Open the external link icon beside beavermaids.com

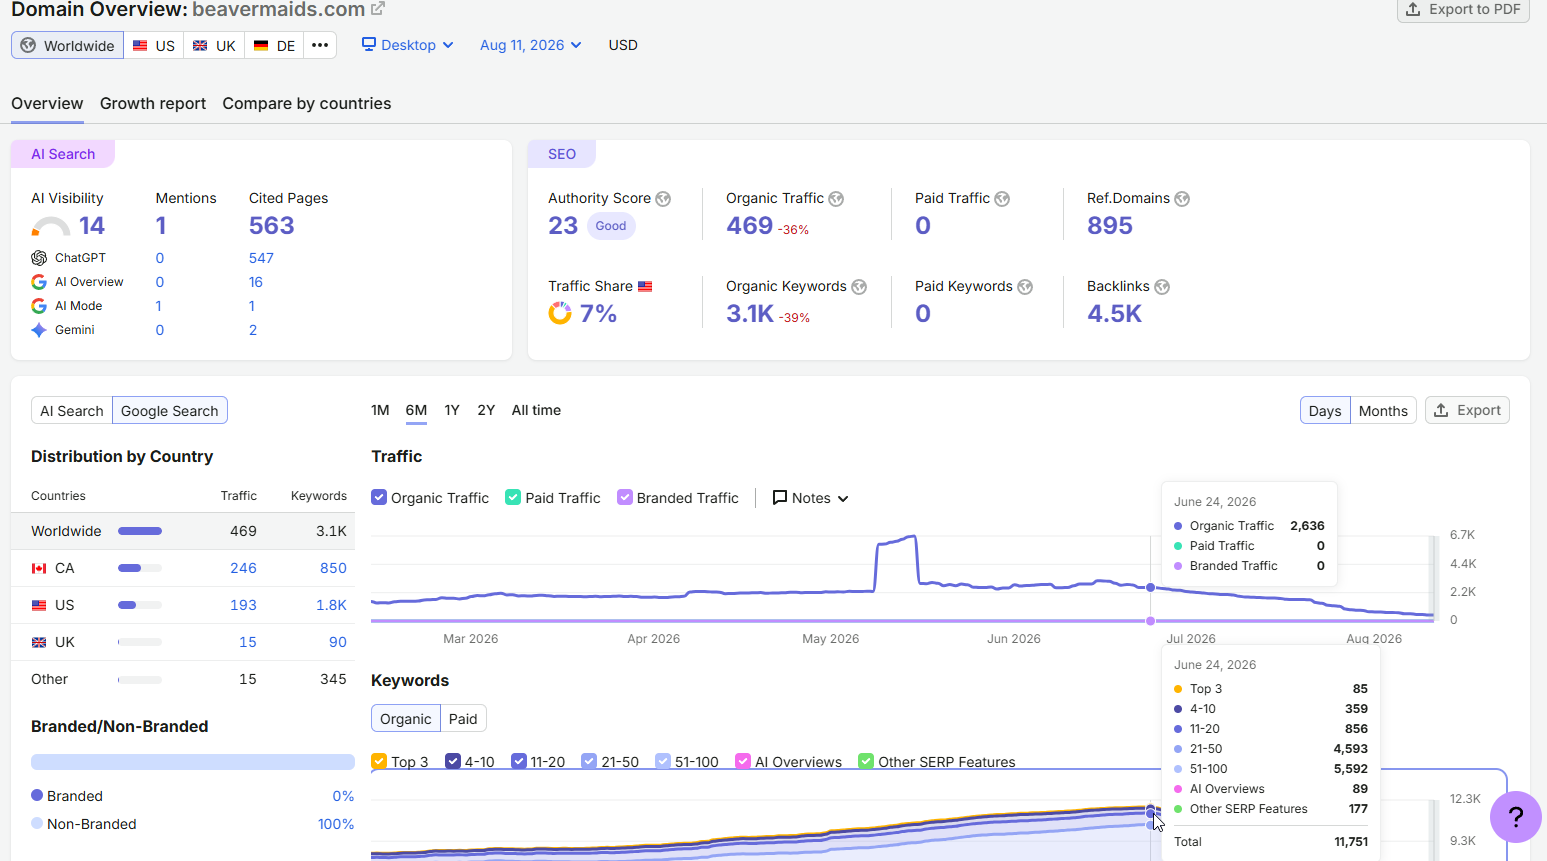pos(377,9)
